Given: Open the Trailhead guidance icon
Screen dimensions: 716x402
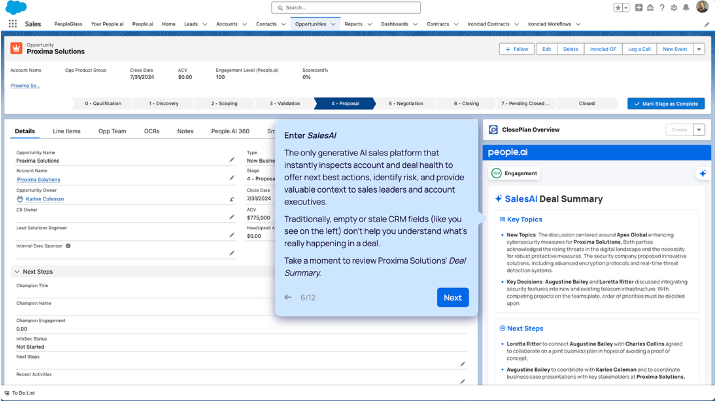Looking at the screenshot, I should 650,8.
